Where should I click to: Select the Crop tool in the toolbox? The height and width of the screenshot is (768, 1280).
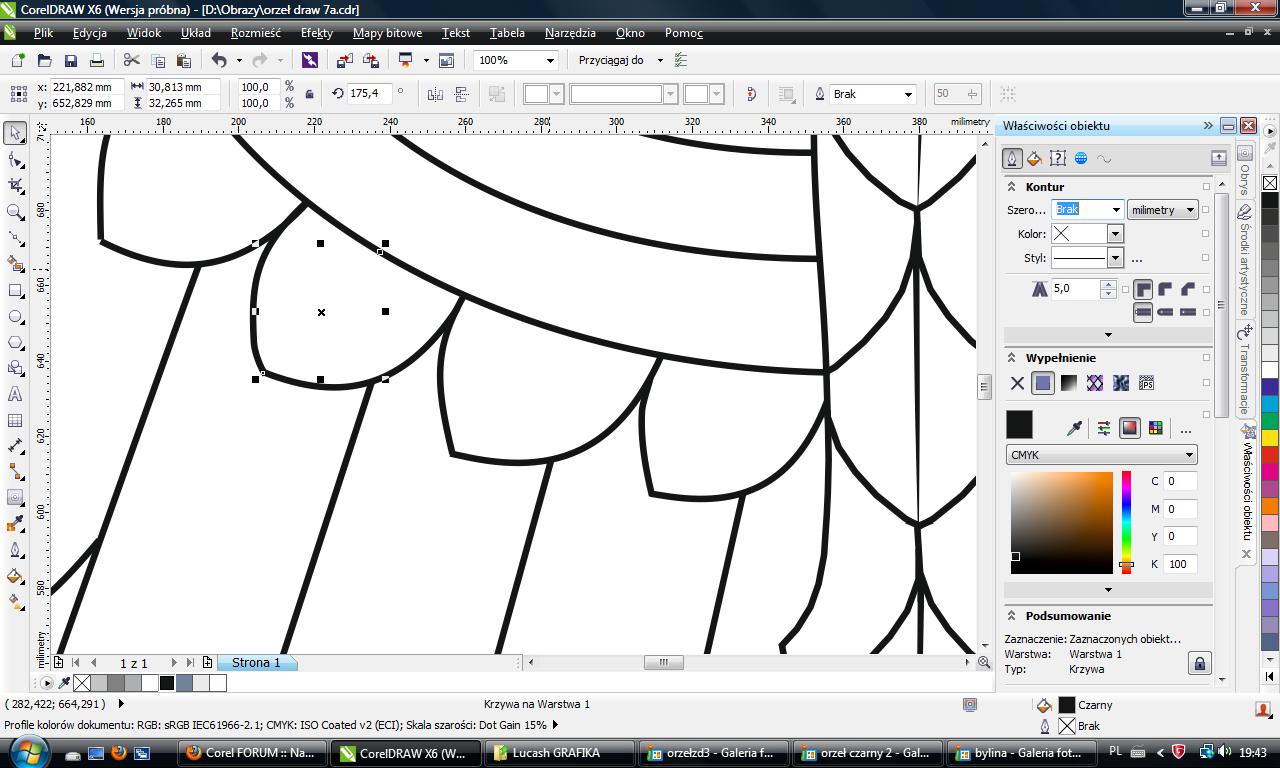coord(15,186)
